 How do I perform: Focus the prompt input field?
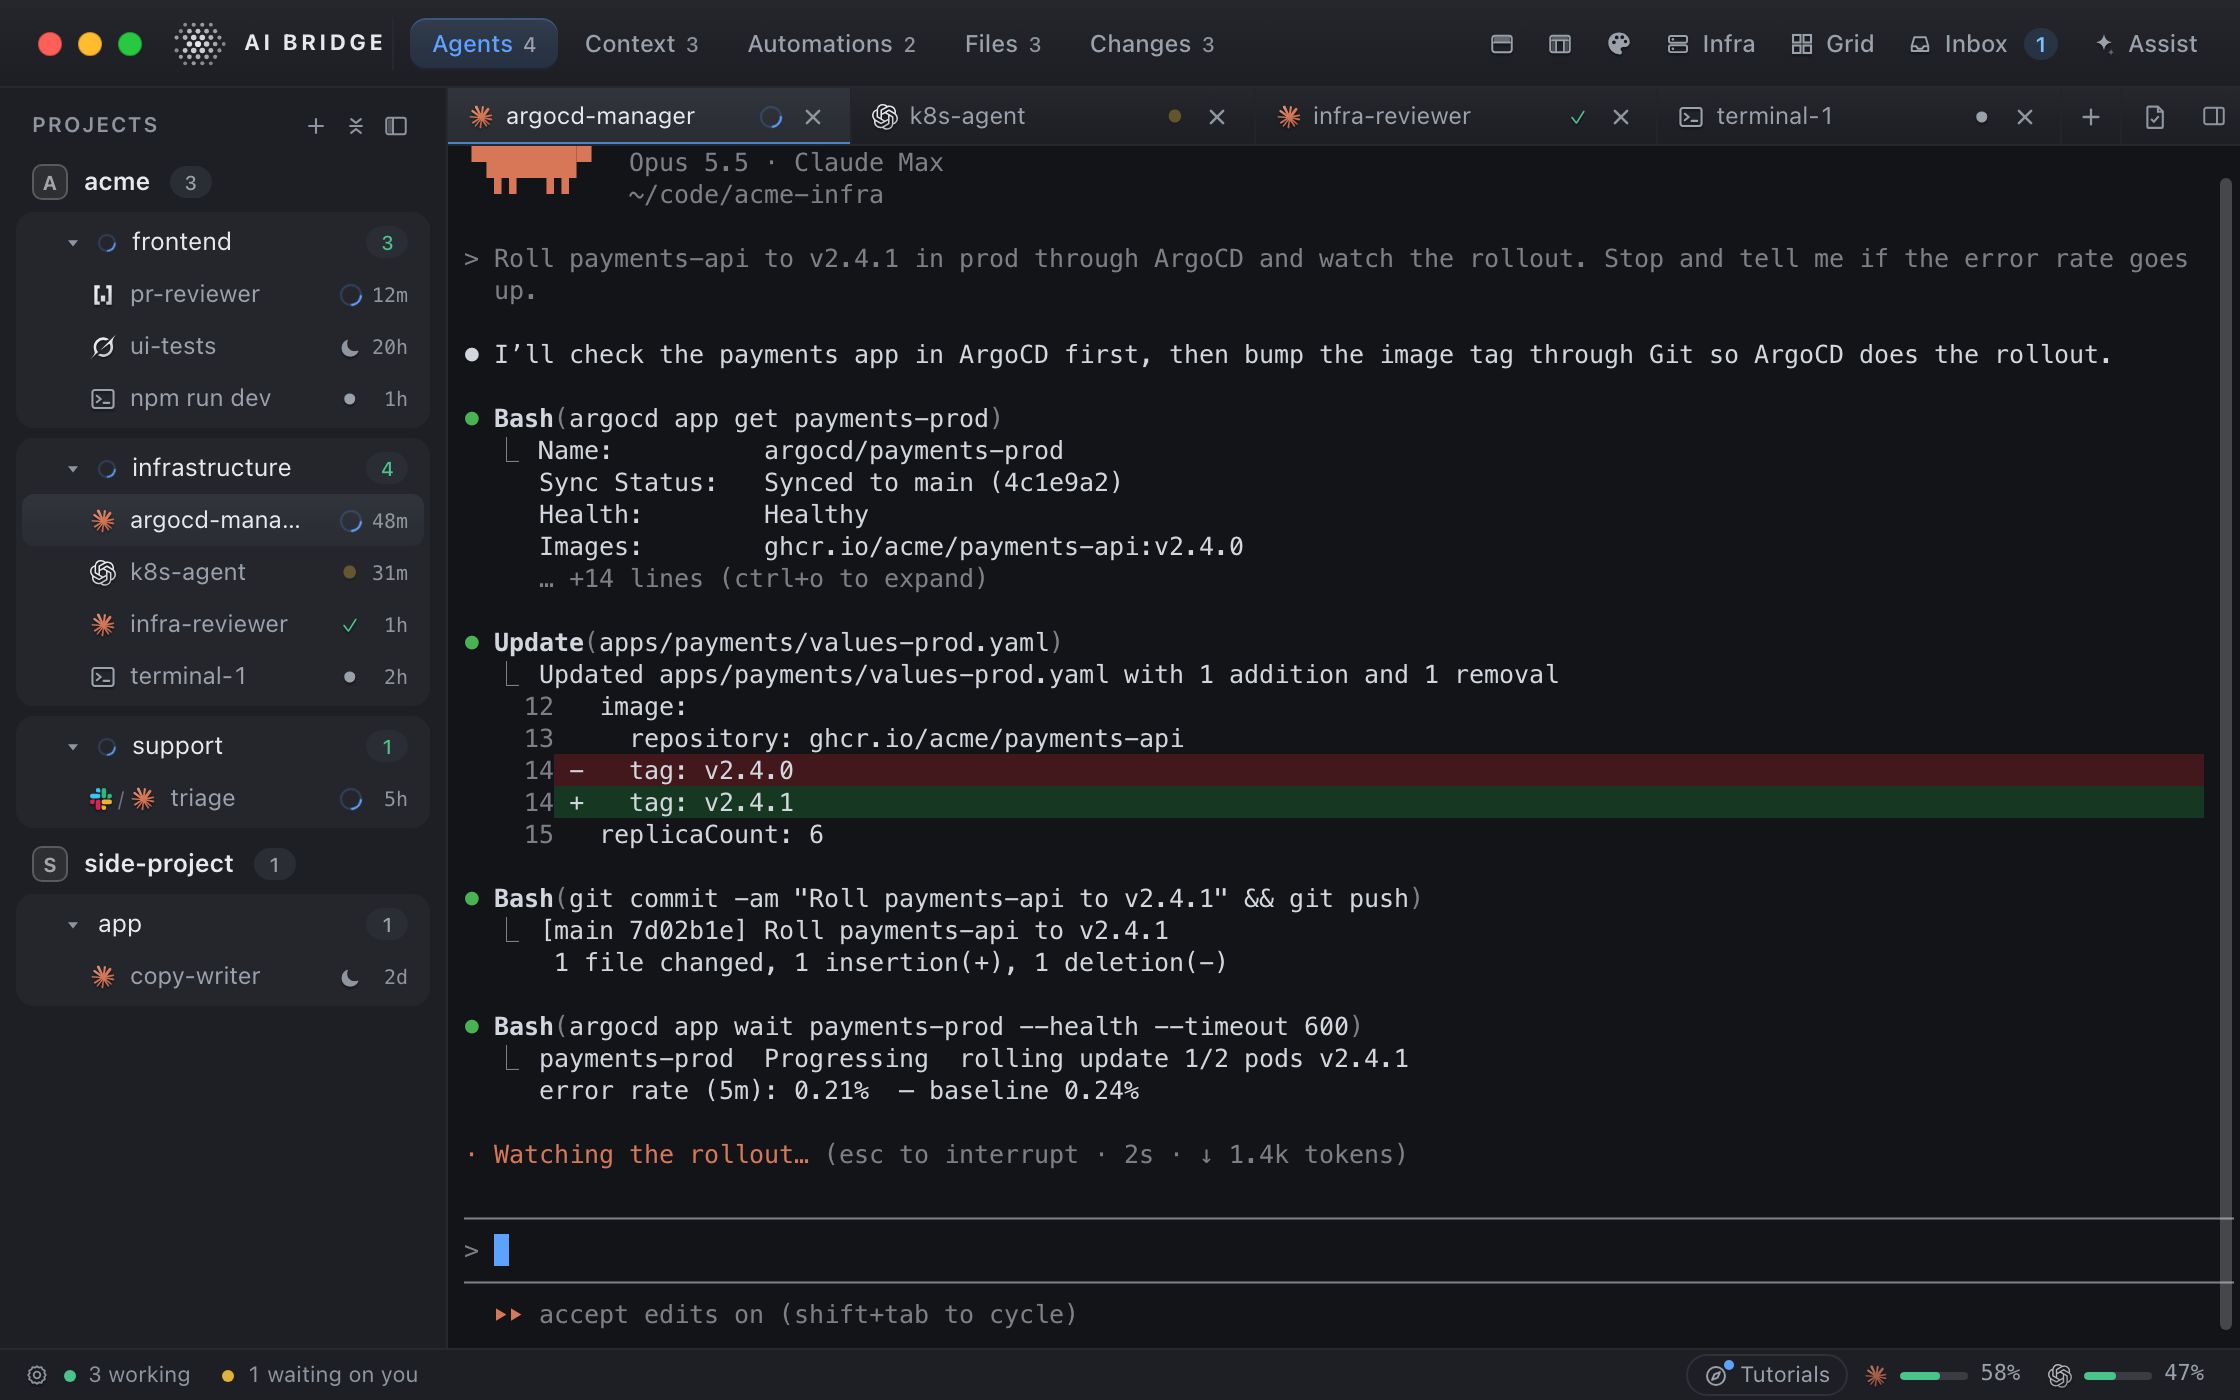(1347, 1250)
